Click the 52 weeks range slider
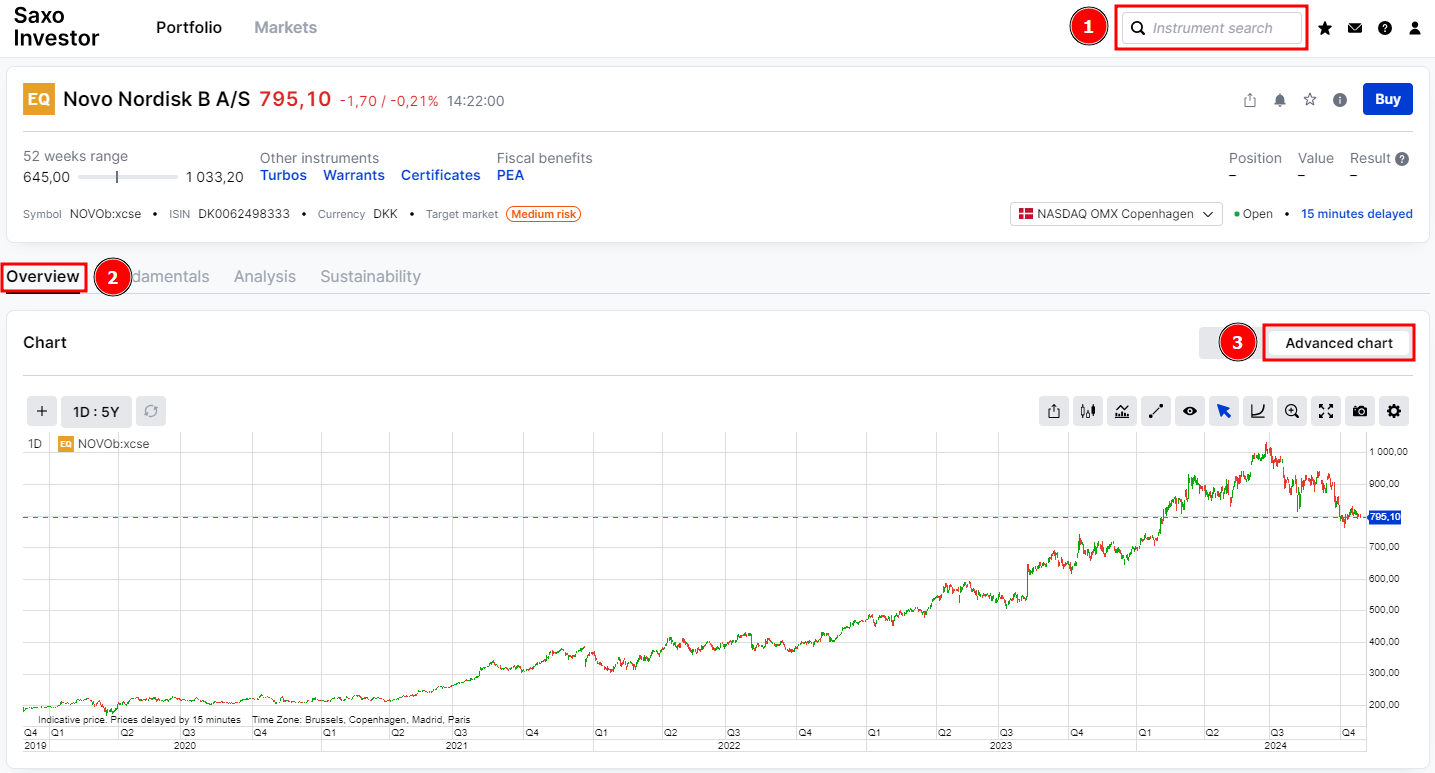Viewport: 1435px width, 773px height. click(128, 177)
